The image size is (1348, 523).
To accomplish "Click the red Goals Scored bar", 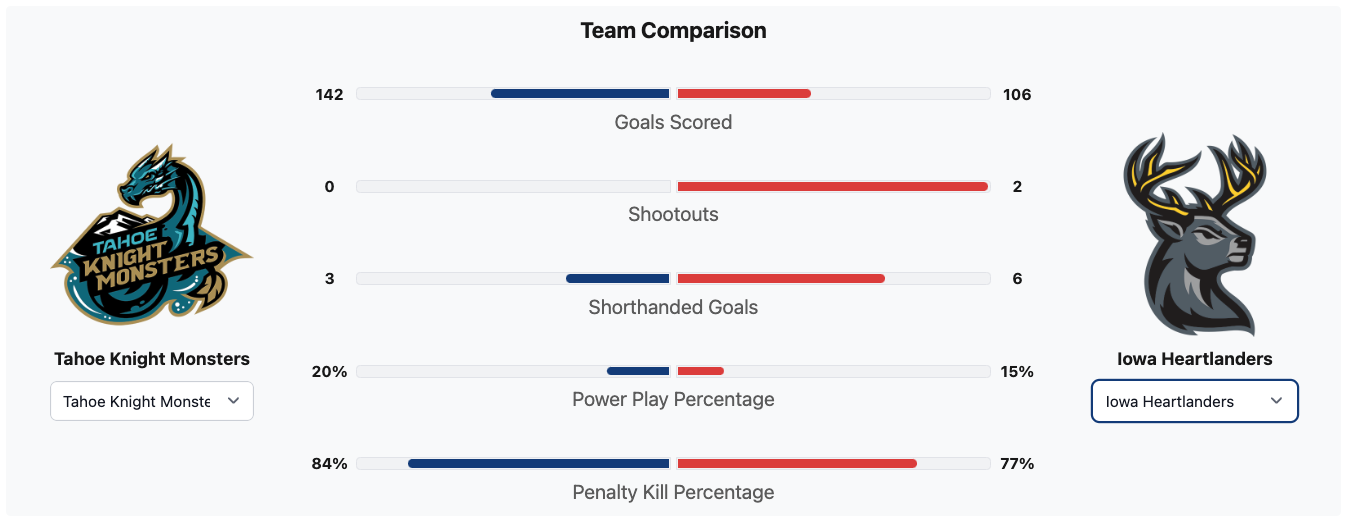I will [x=744, y=94].
